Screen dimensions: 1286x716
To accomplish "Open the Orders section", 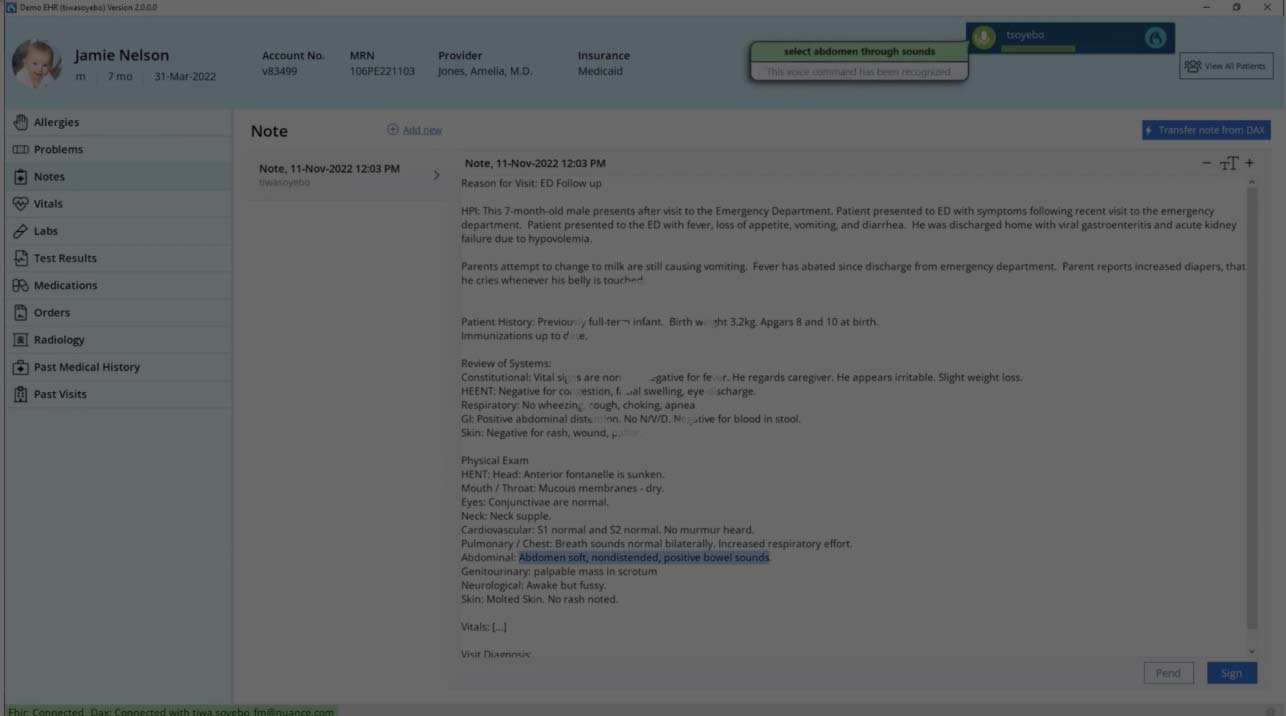I will pos(117,312).
